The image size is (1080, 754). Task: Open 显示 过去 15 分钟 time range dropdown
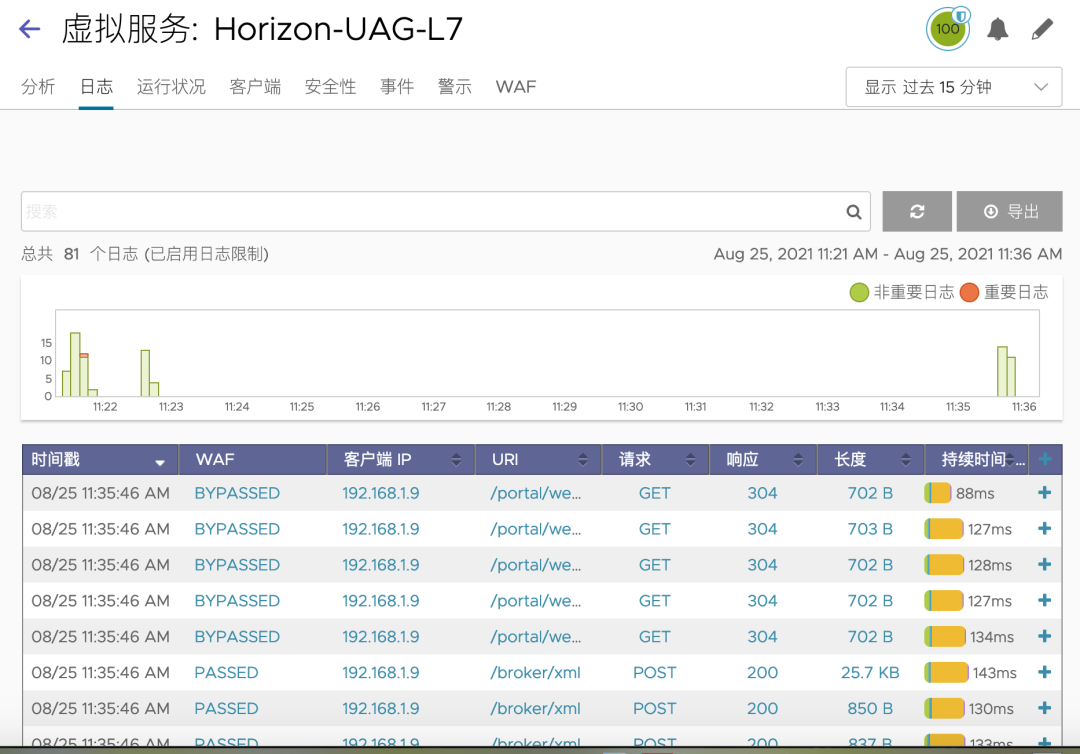(x=953, y=87)
